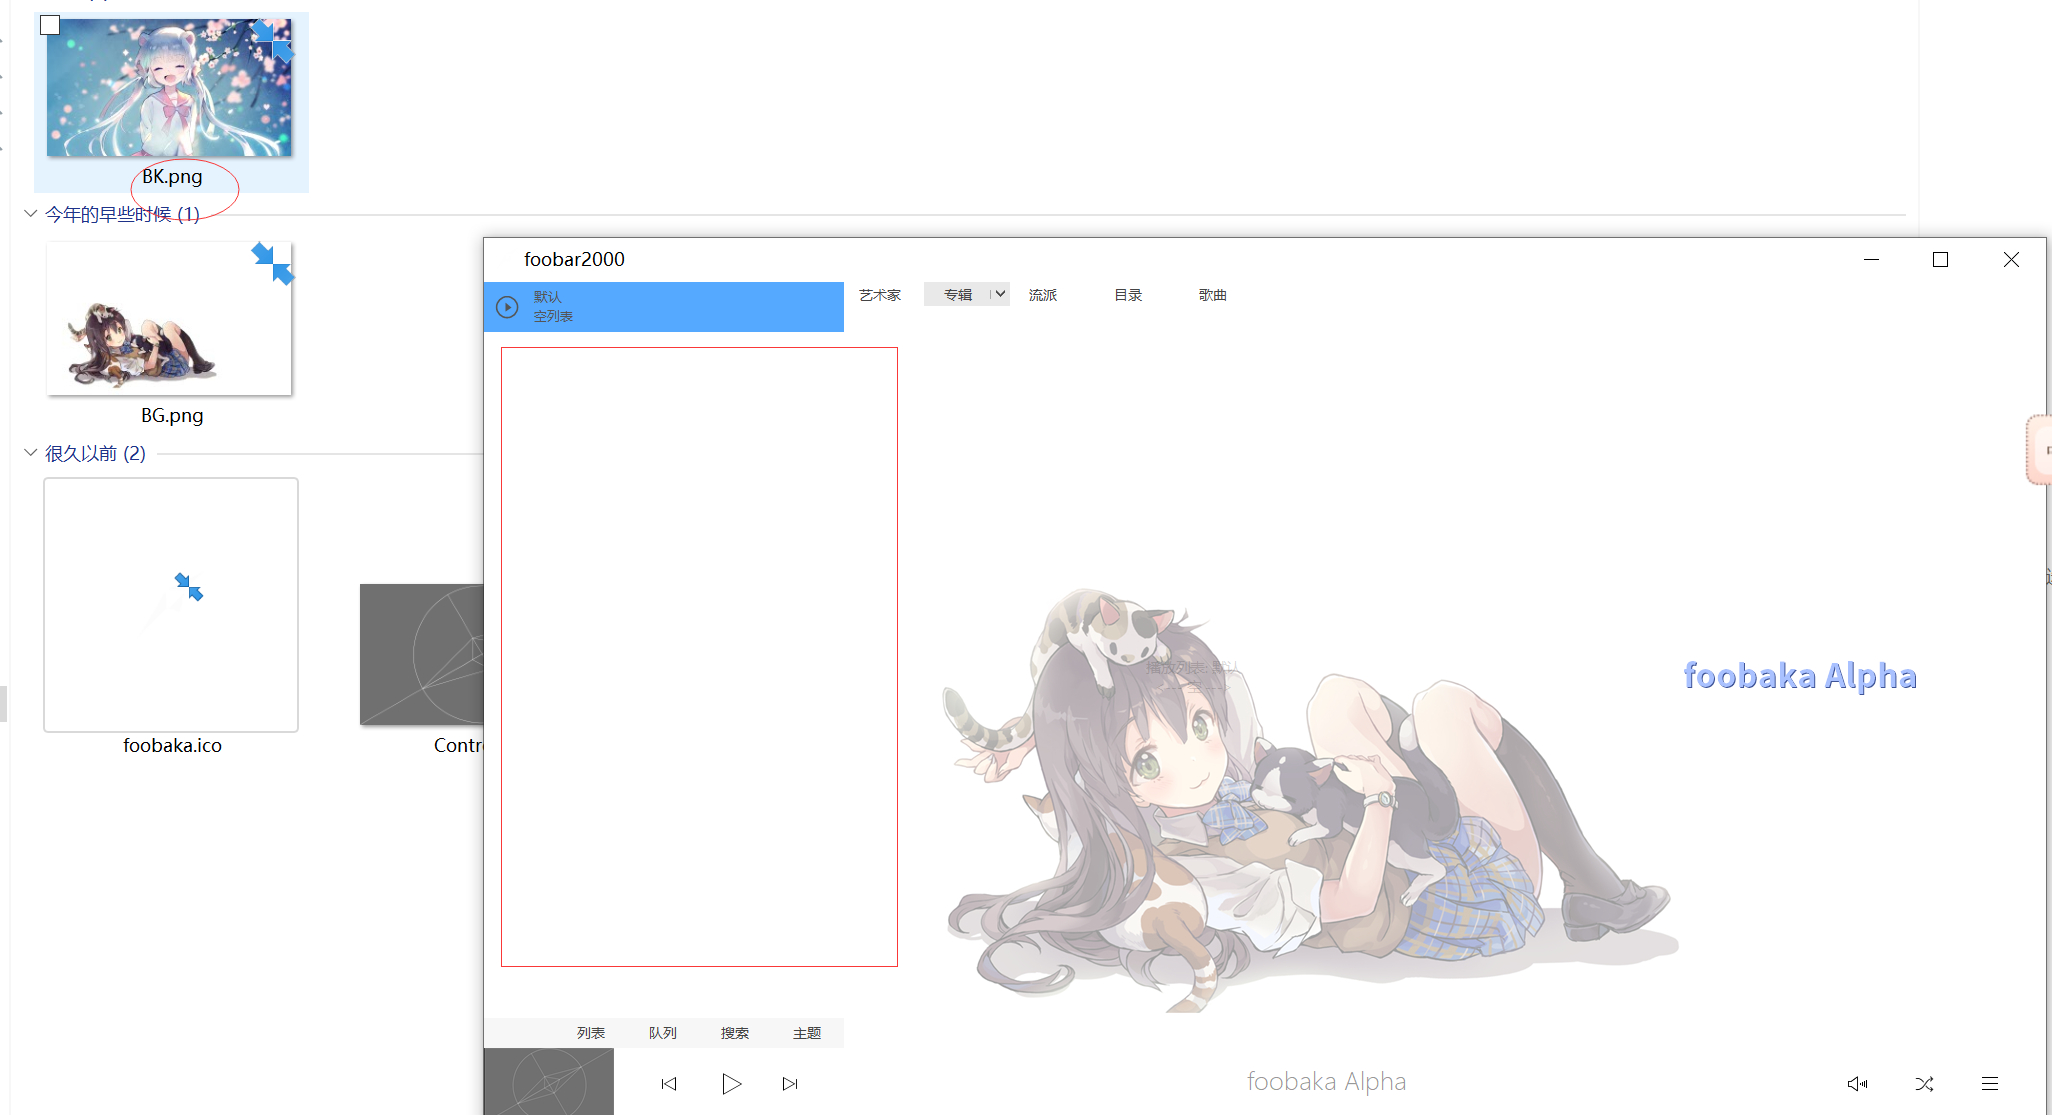2052x1115 pixels.
Task: Collapse the 今年的早些时候 group
Action: click(31, 214)
